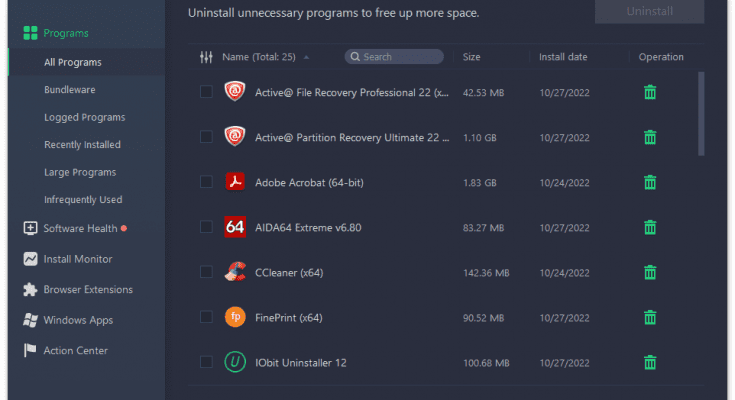735x400 pixels.
Task: Go to Windows Apps in the sidebar
Action: click(x=77, y=320)
